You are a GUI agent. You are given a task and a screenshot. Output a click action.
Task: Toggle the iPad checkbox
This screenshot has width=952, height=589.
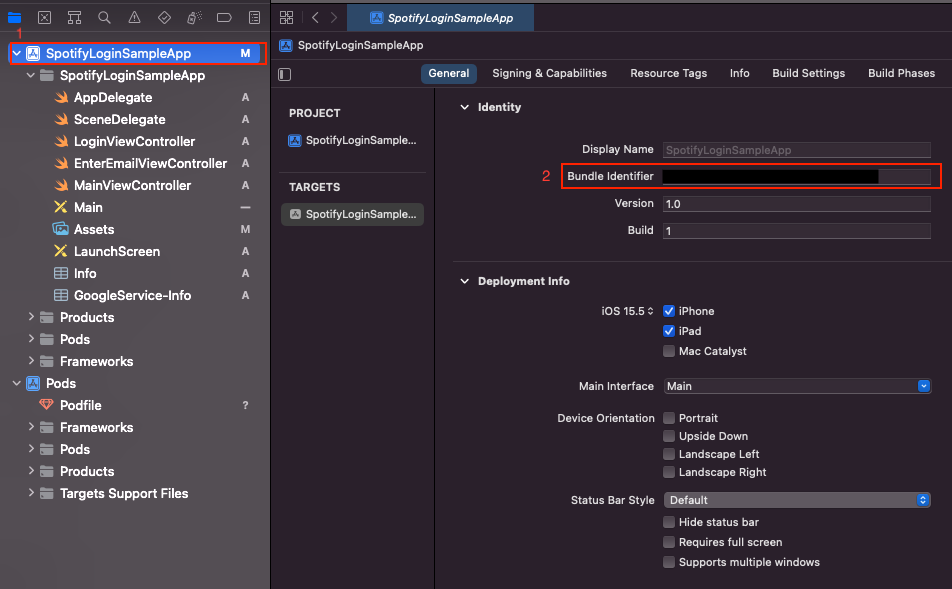tap(669, 331)
